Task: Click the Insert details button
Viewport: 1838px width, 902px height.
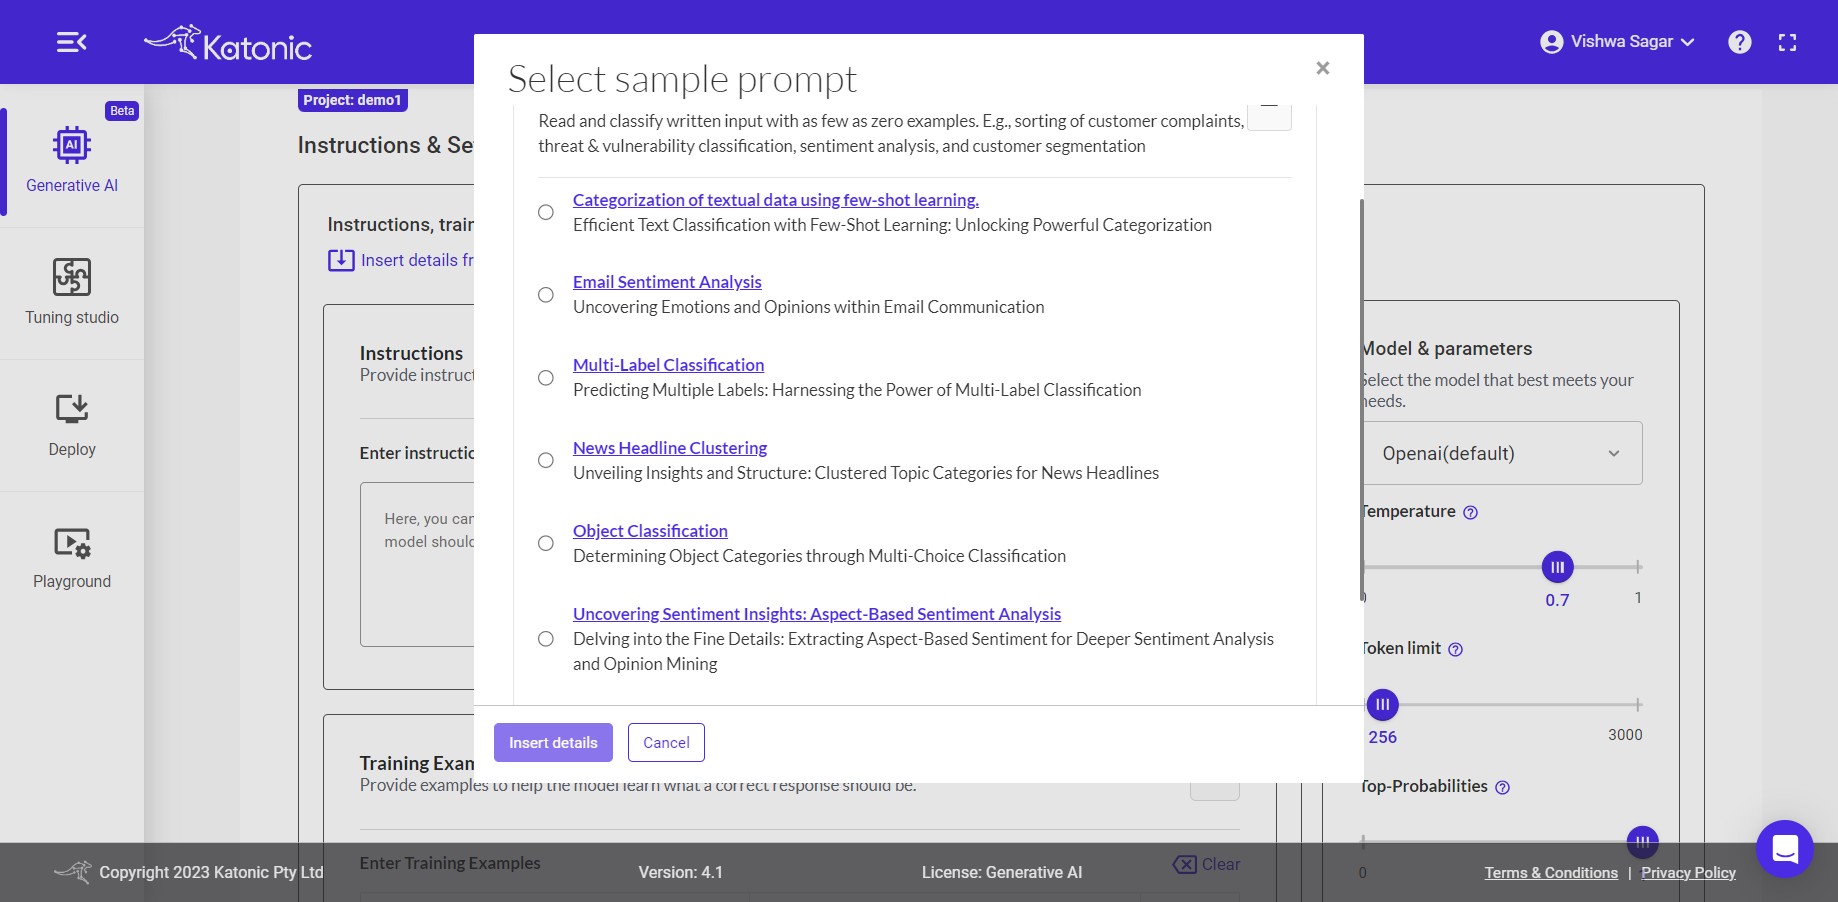Action: (x=553, y=743)
